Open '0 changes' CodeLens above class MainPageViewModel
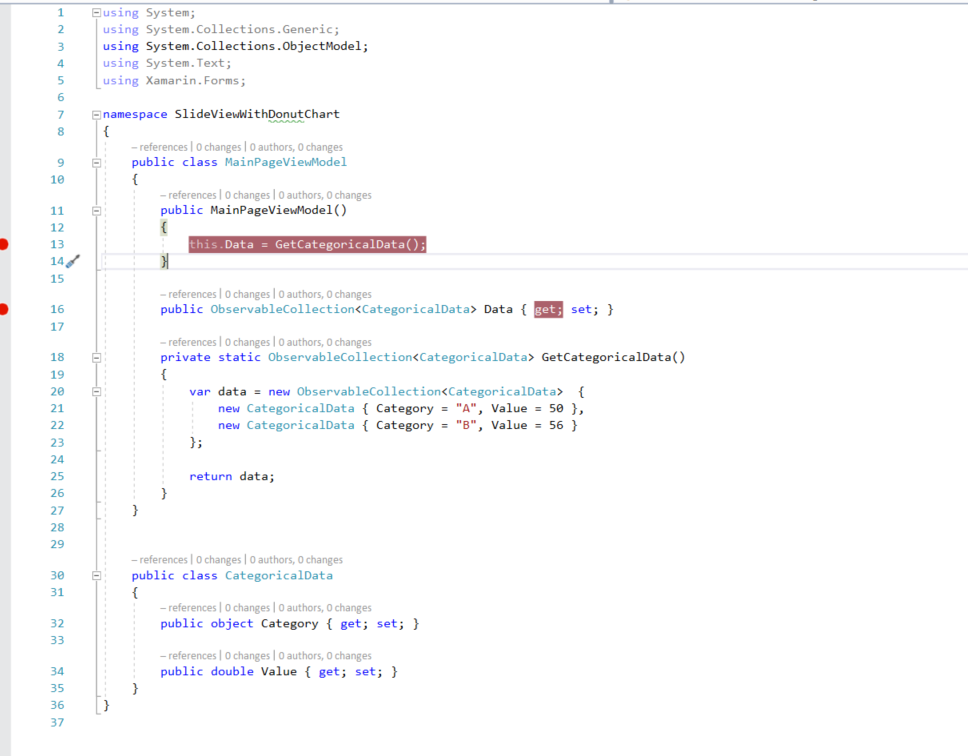Viewport: 968px width, 756px height. click(x=219, y=147)
